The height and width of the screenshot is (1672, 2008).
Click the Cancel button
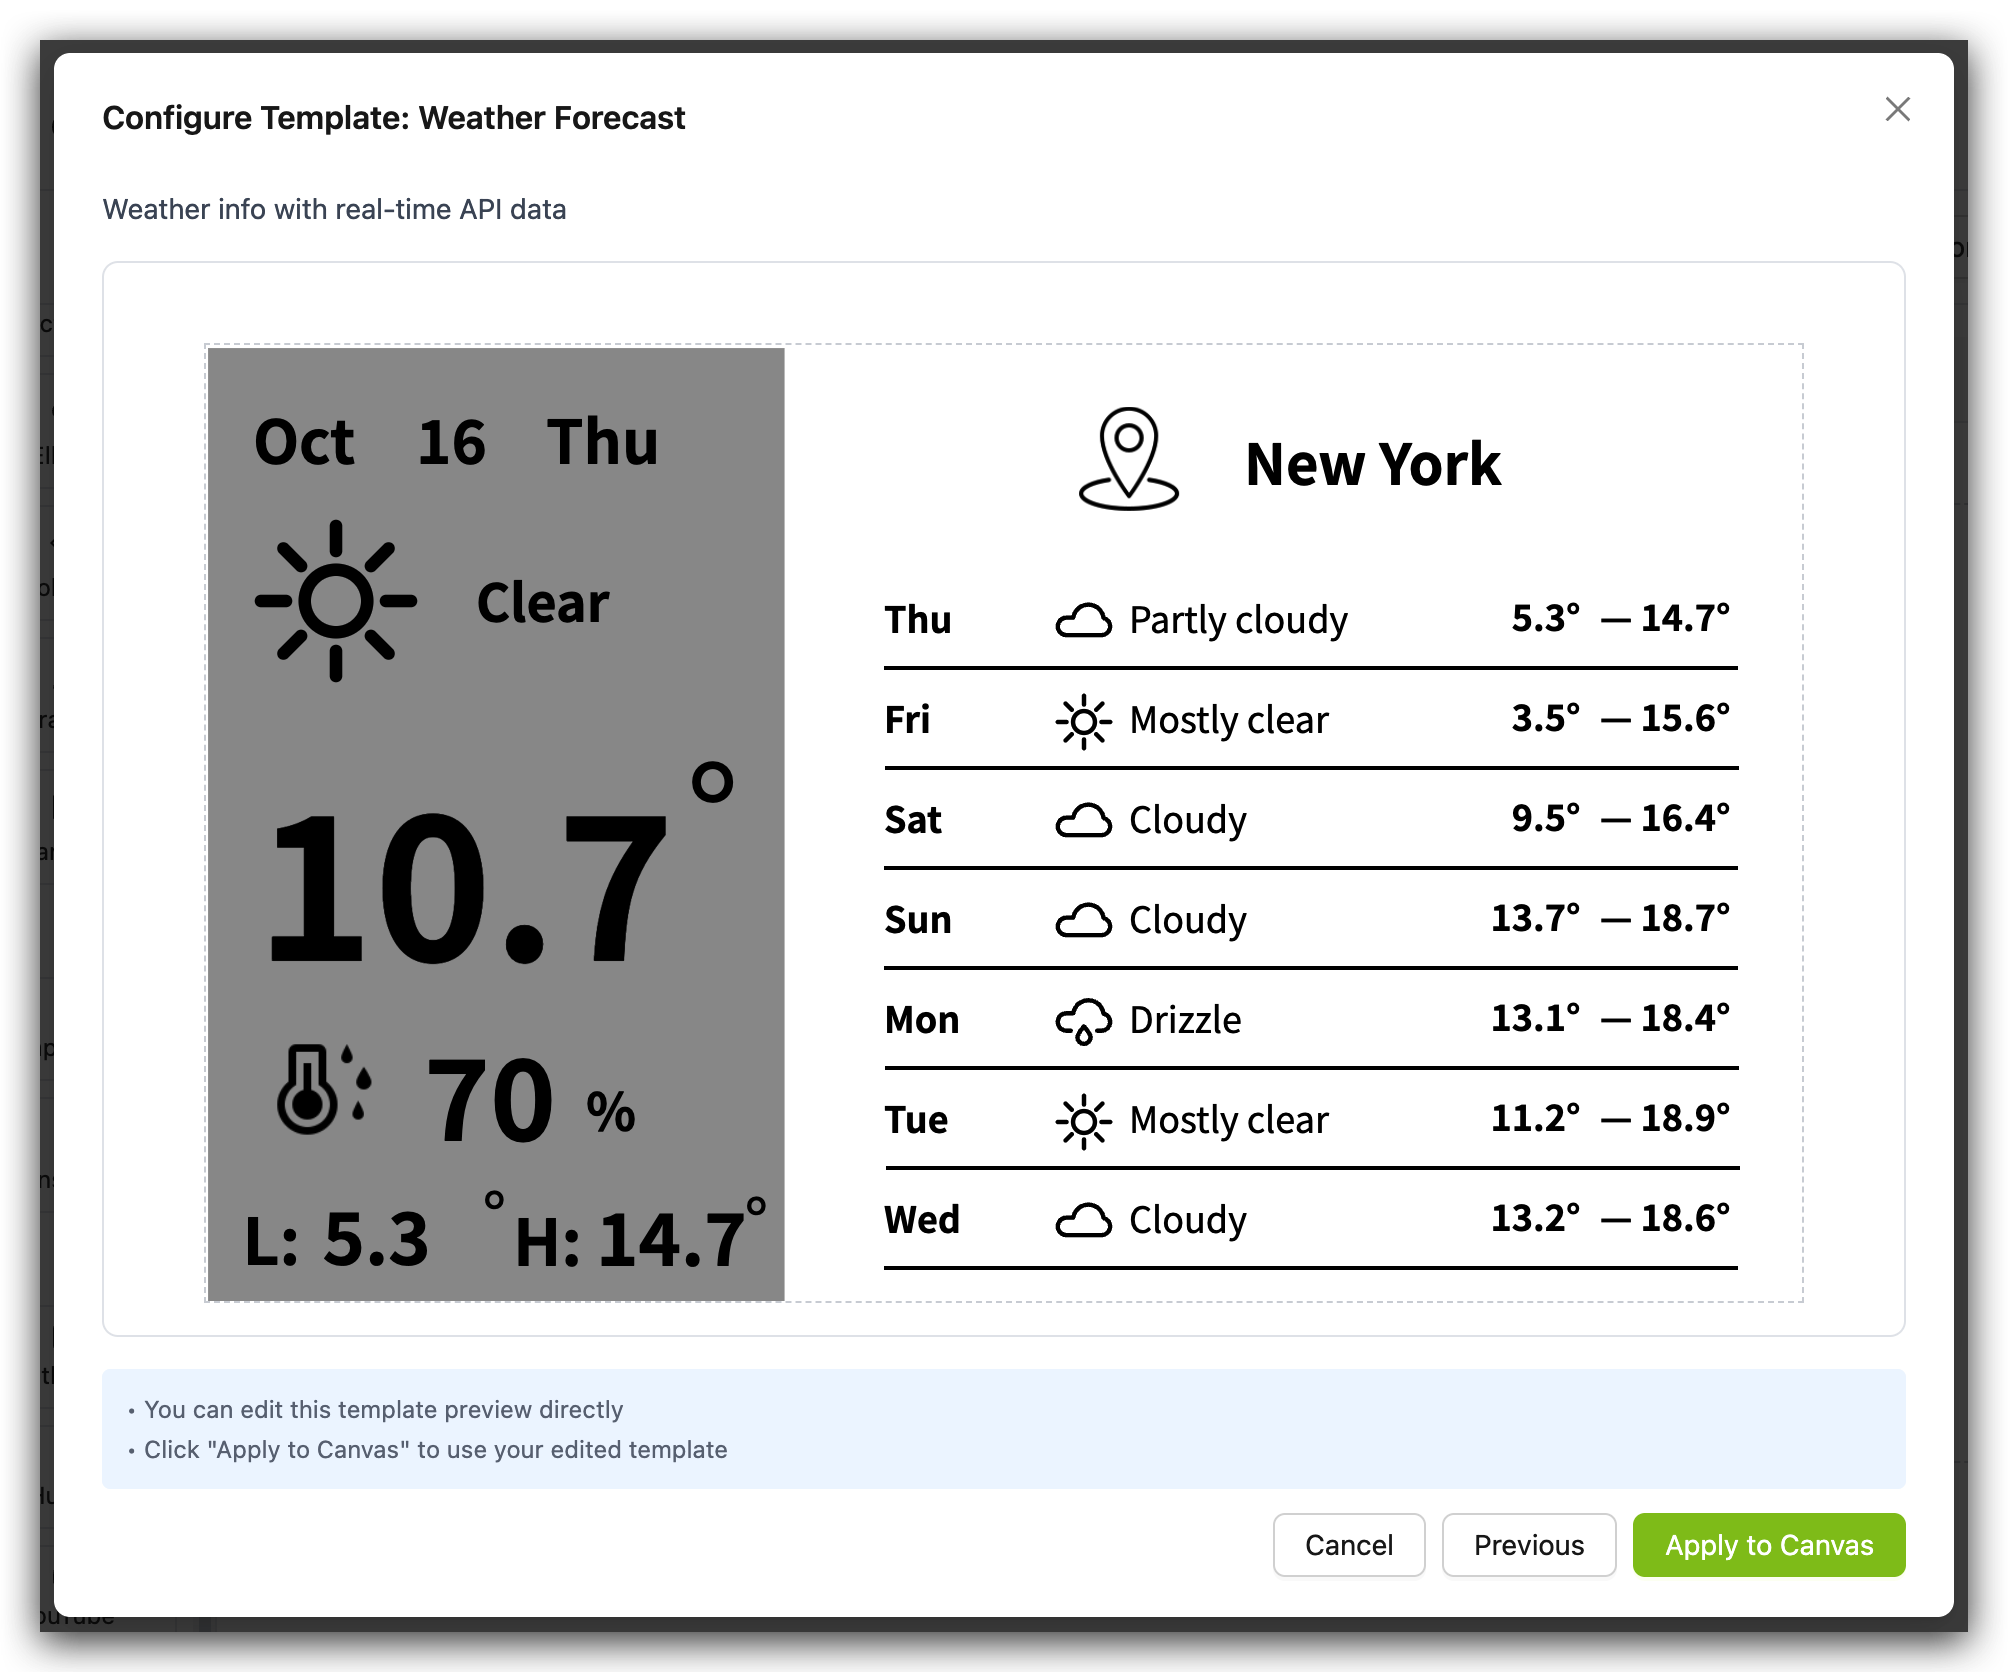pos(1348,1545)
